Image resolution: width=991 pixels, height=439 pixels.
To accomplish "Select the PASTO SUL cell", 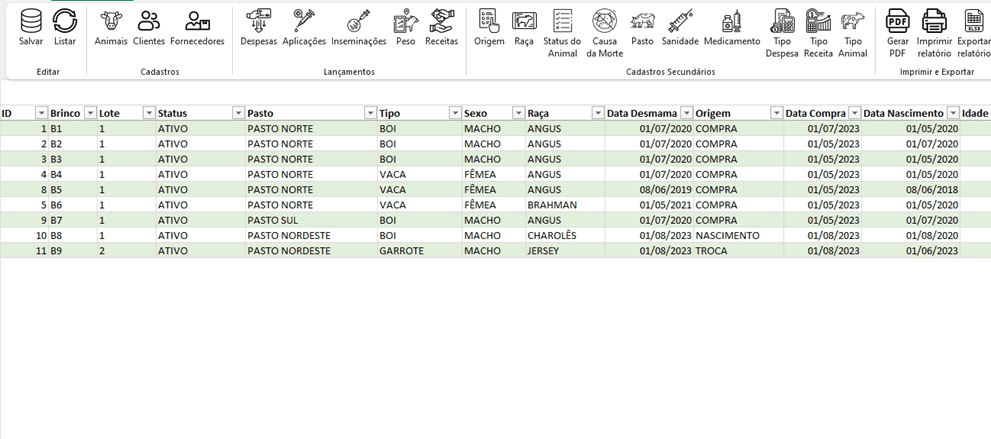I will coord(311,220).
